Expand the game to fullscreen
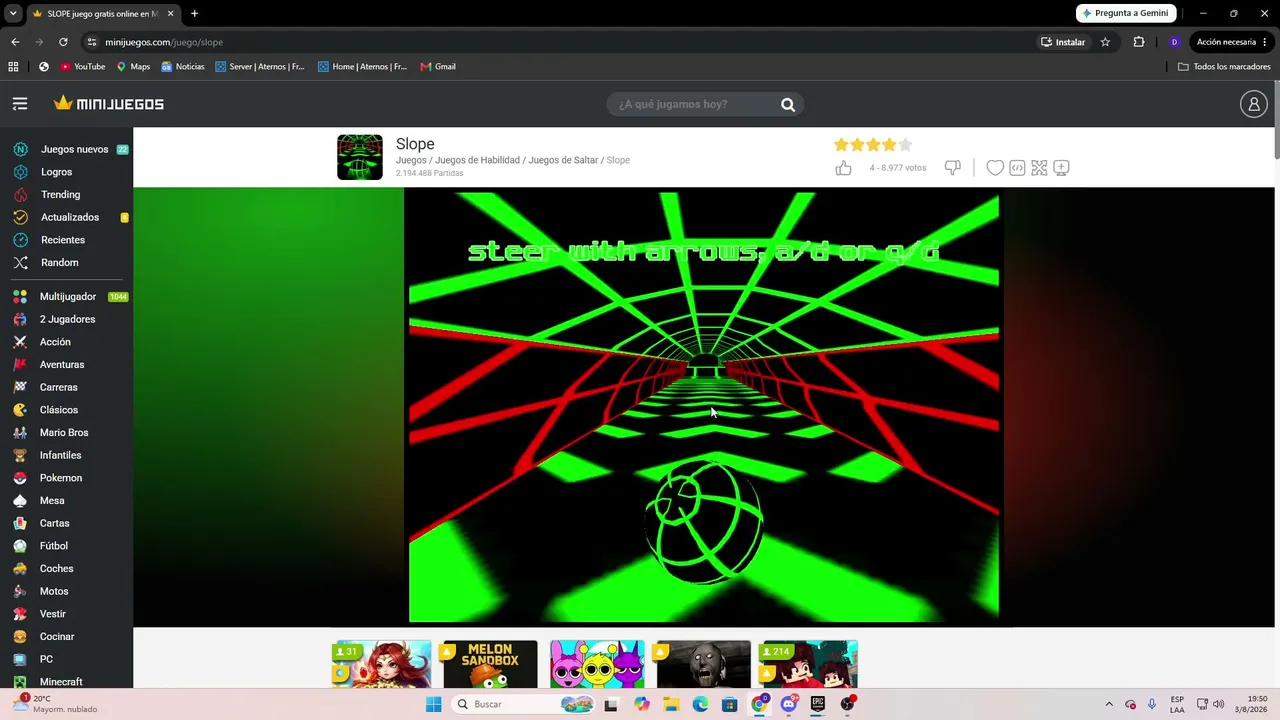 (x=1039, y=168)
